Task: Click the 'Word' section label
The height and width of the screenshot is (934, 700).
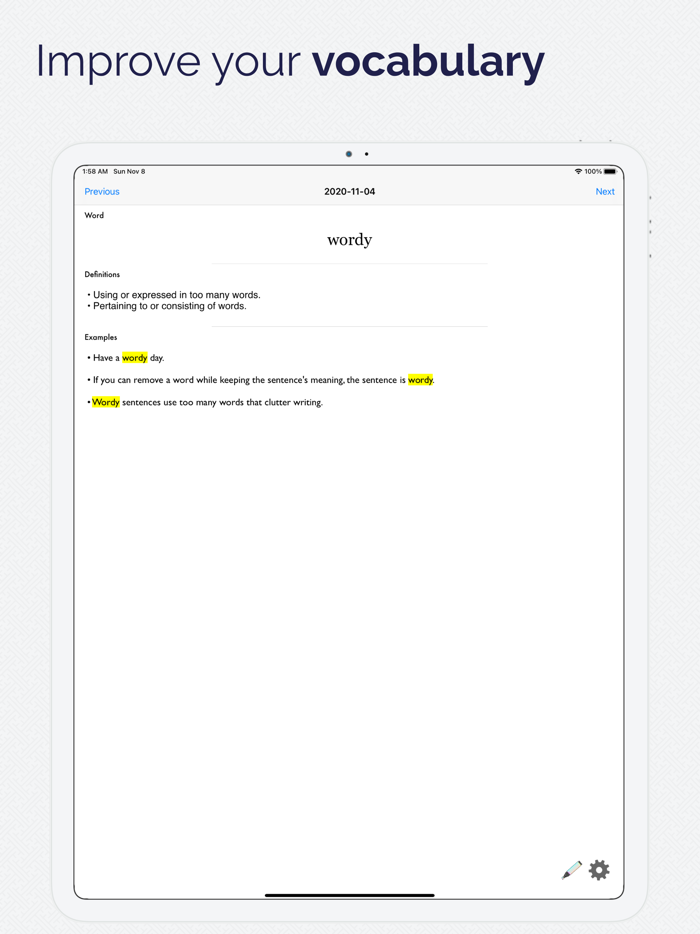Action: coord(94,216)
